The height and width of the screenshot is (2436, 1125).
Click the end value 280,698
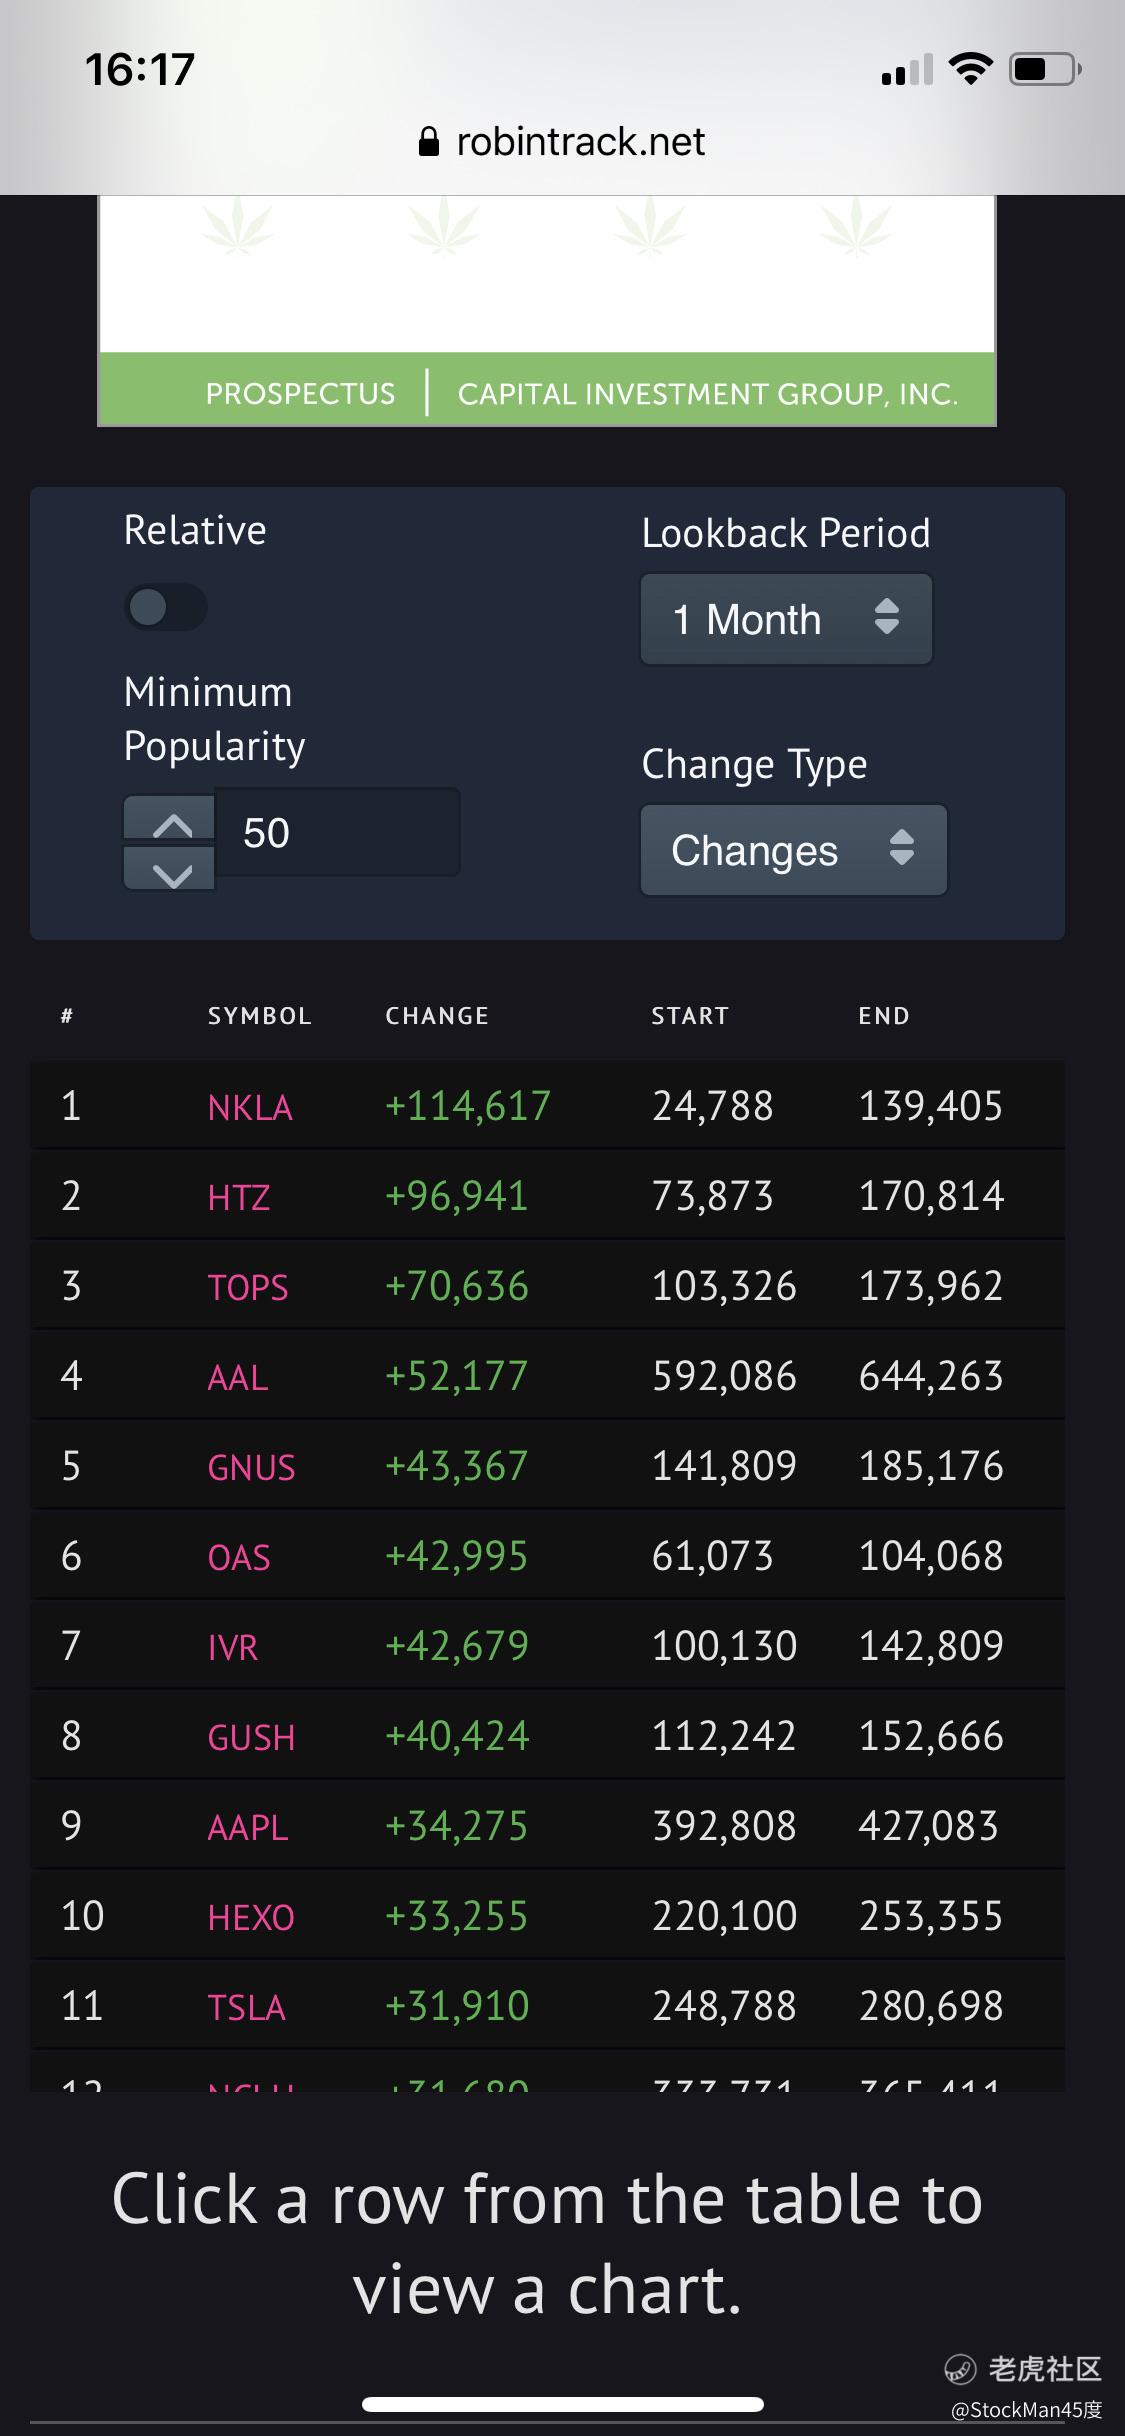coord(931,2006)
